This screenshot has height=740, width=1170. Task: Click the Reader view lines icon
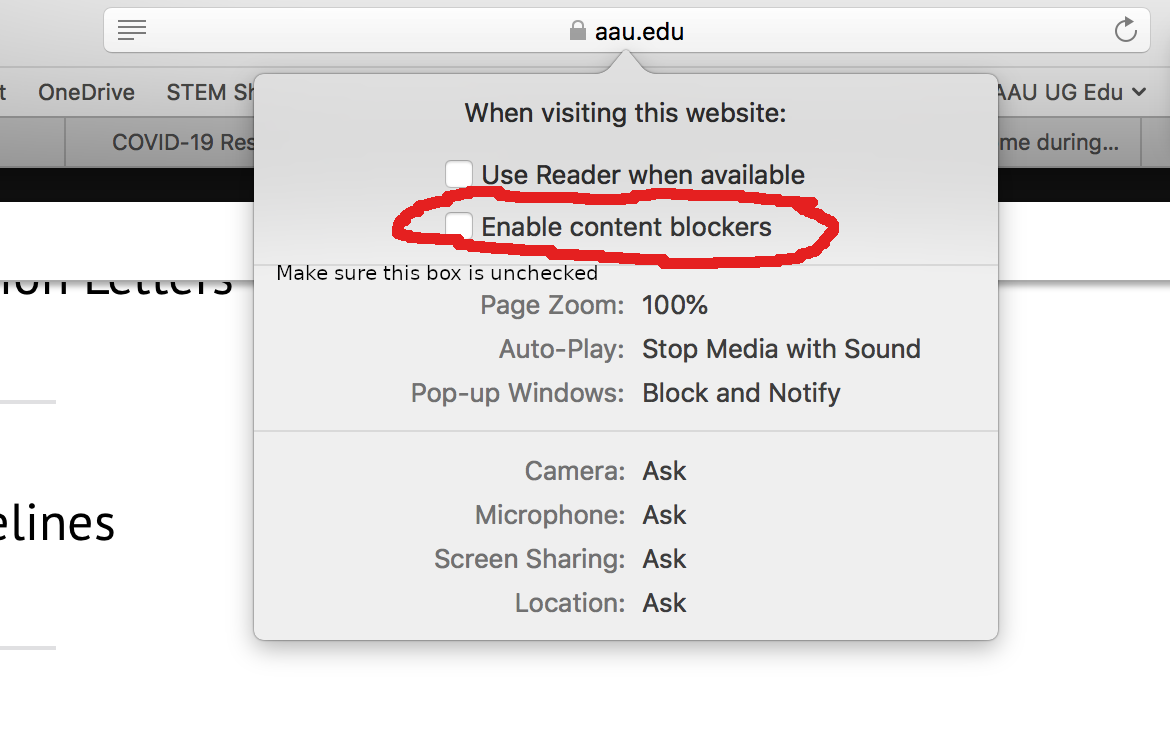132,31
